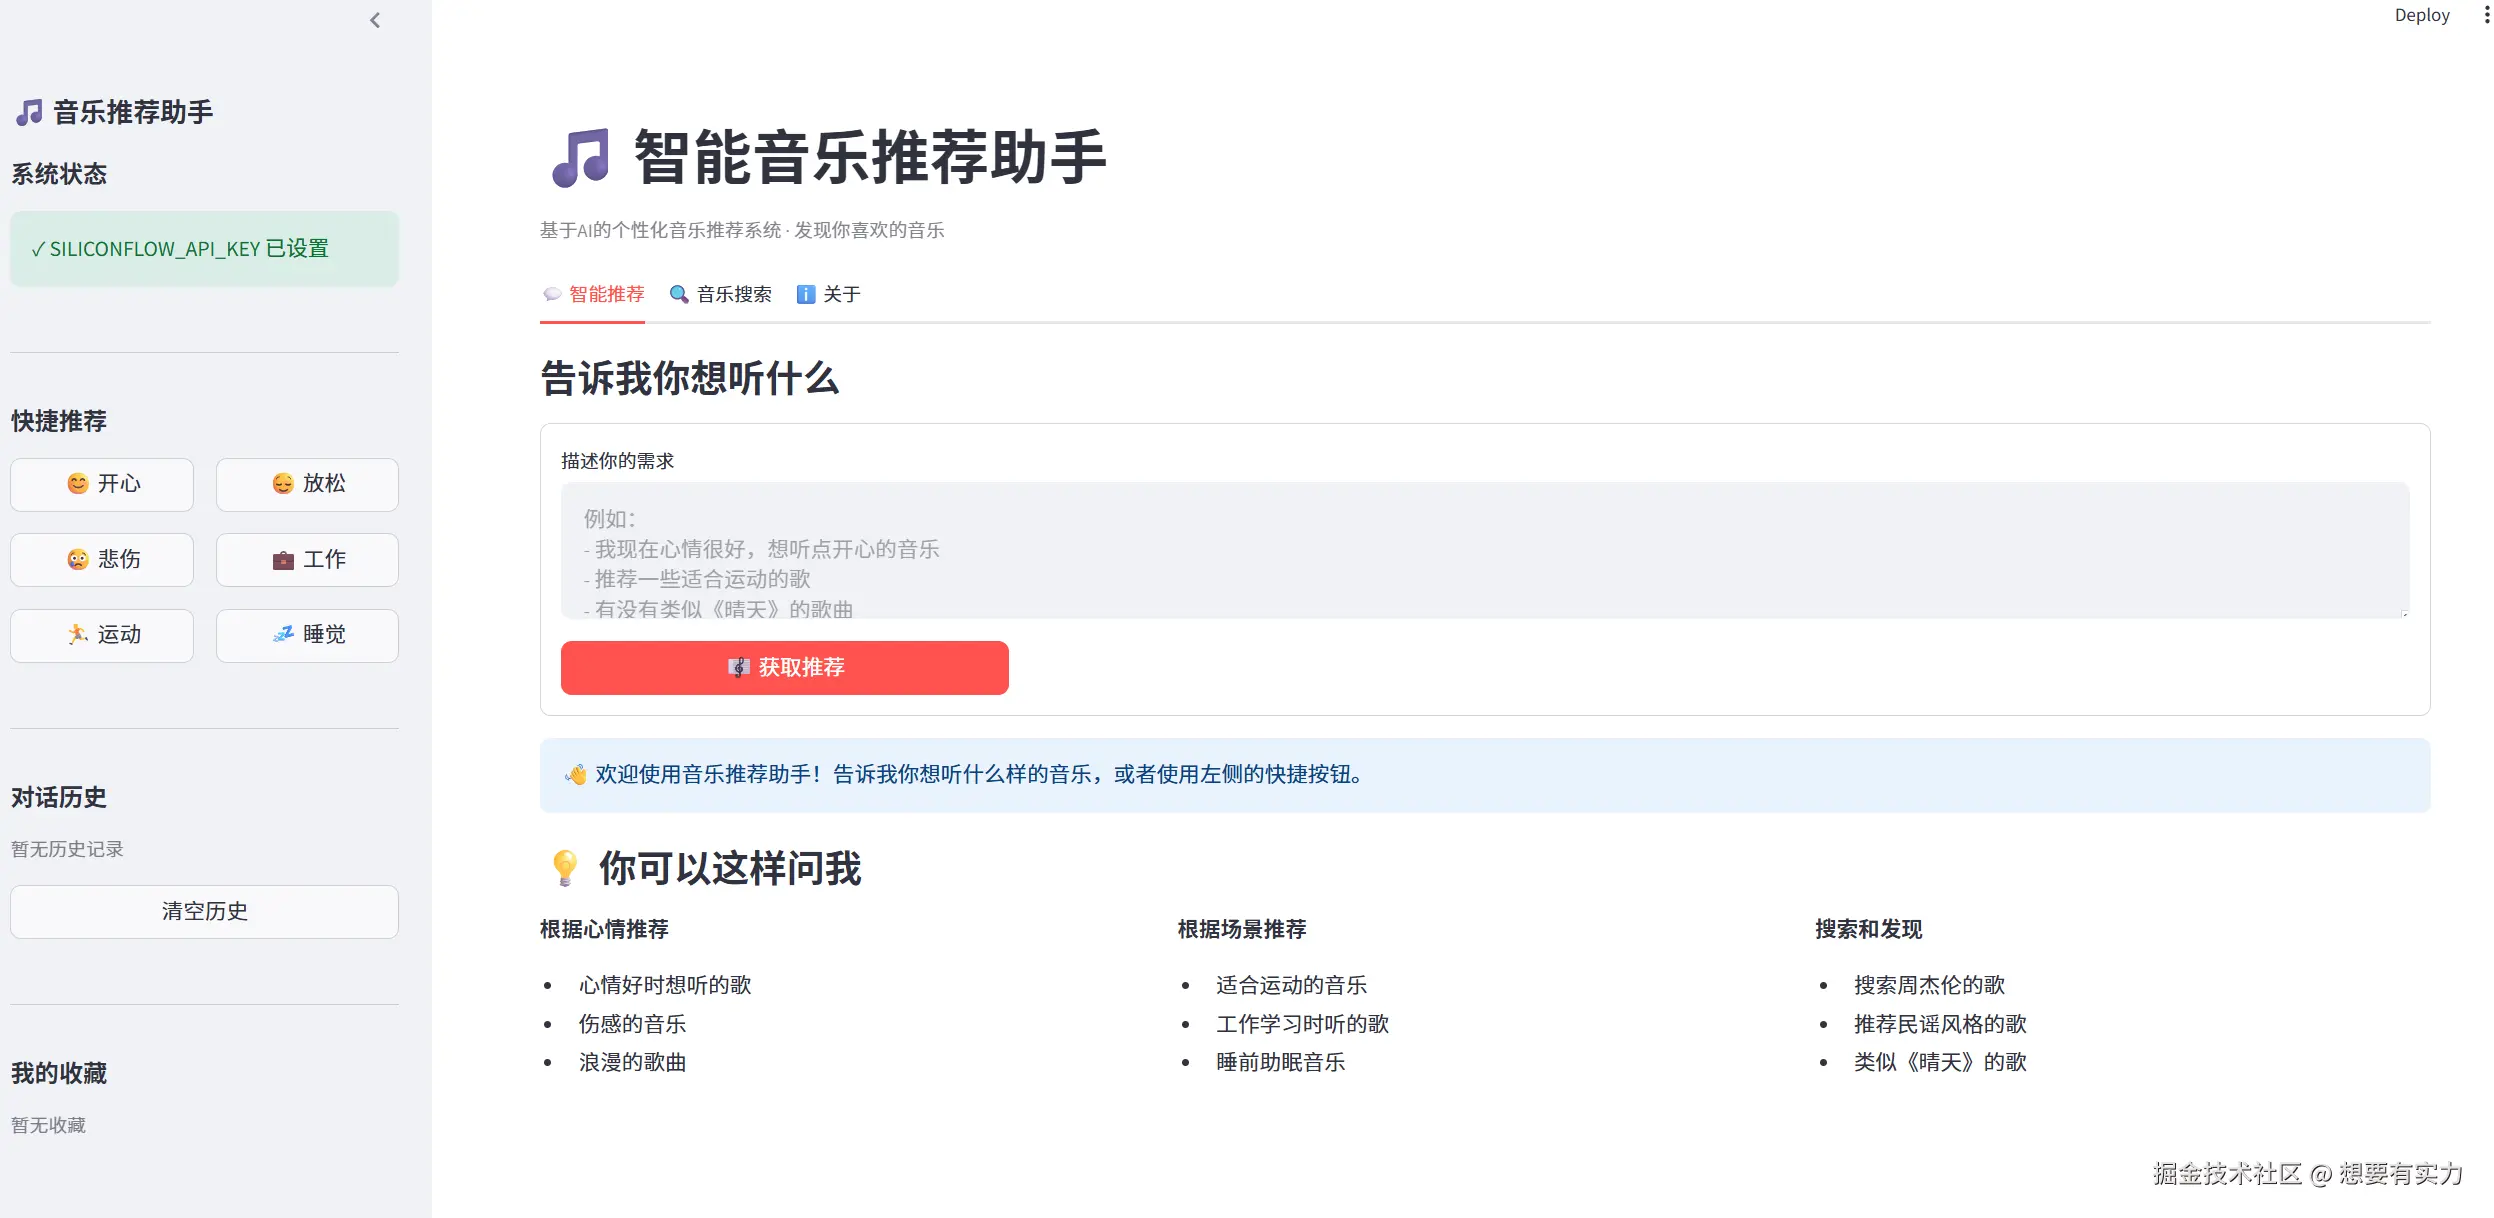2494x1218 pixels.
Task: Open the three-dot app menu
Action: tap(2487, 14)
